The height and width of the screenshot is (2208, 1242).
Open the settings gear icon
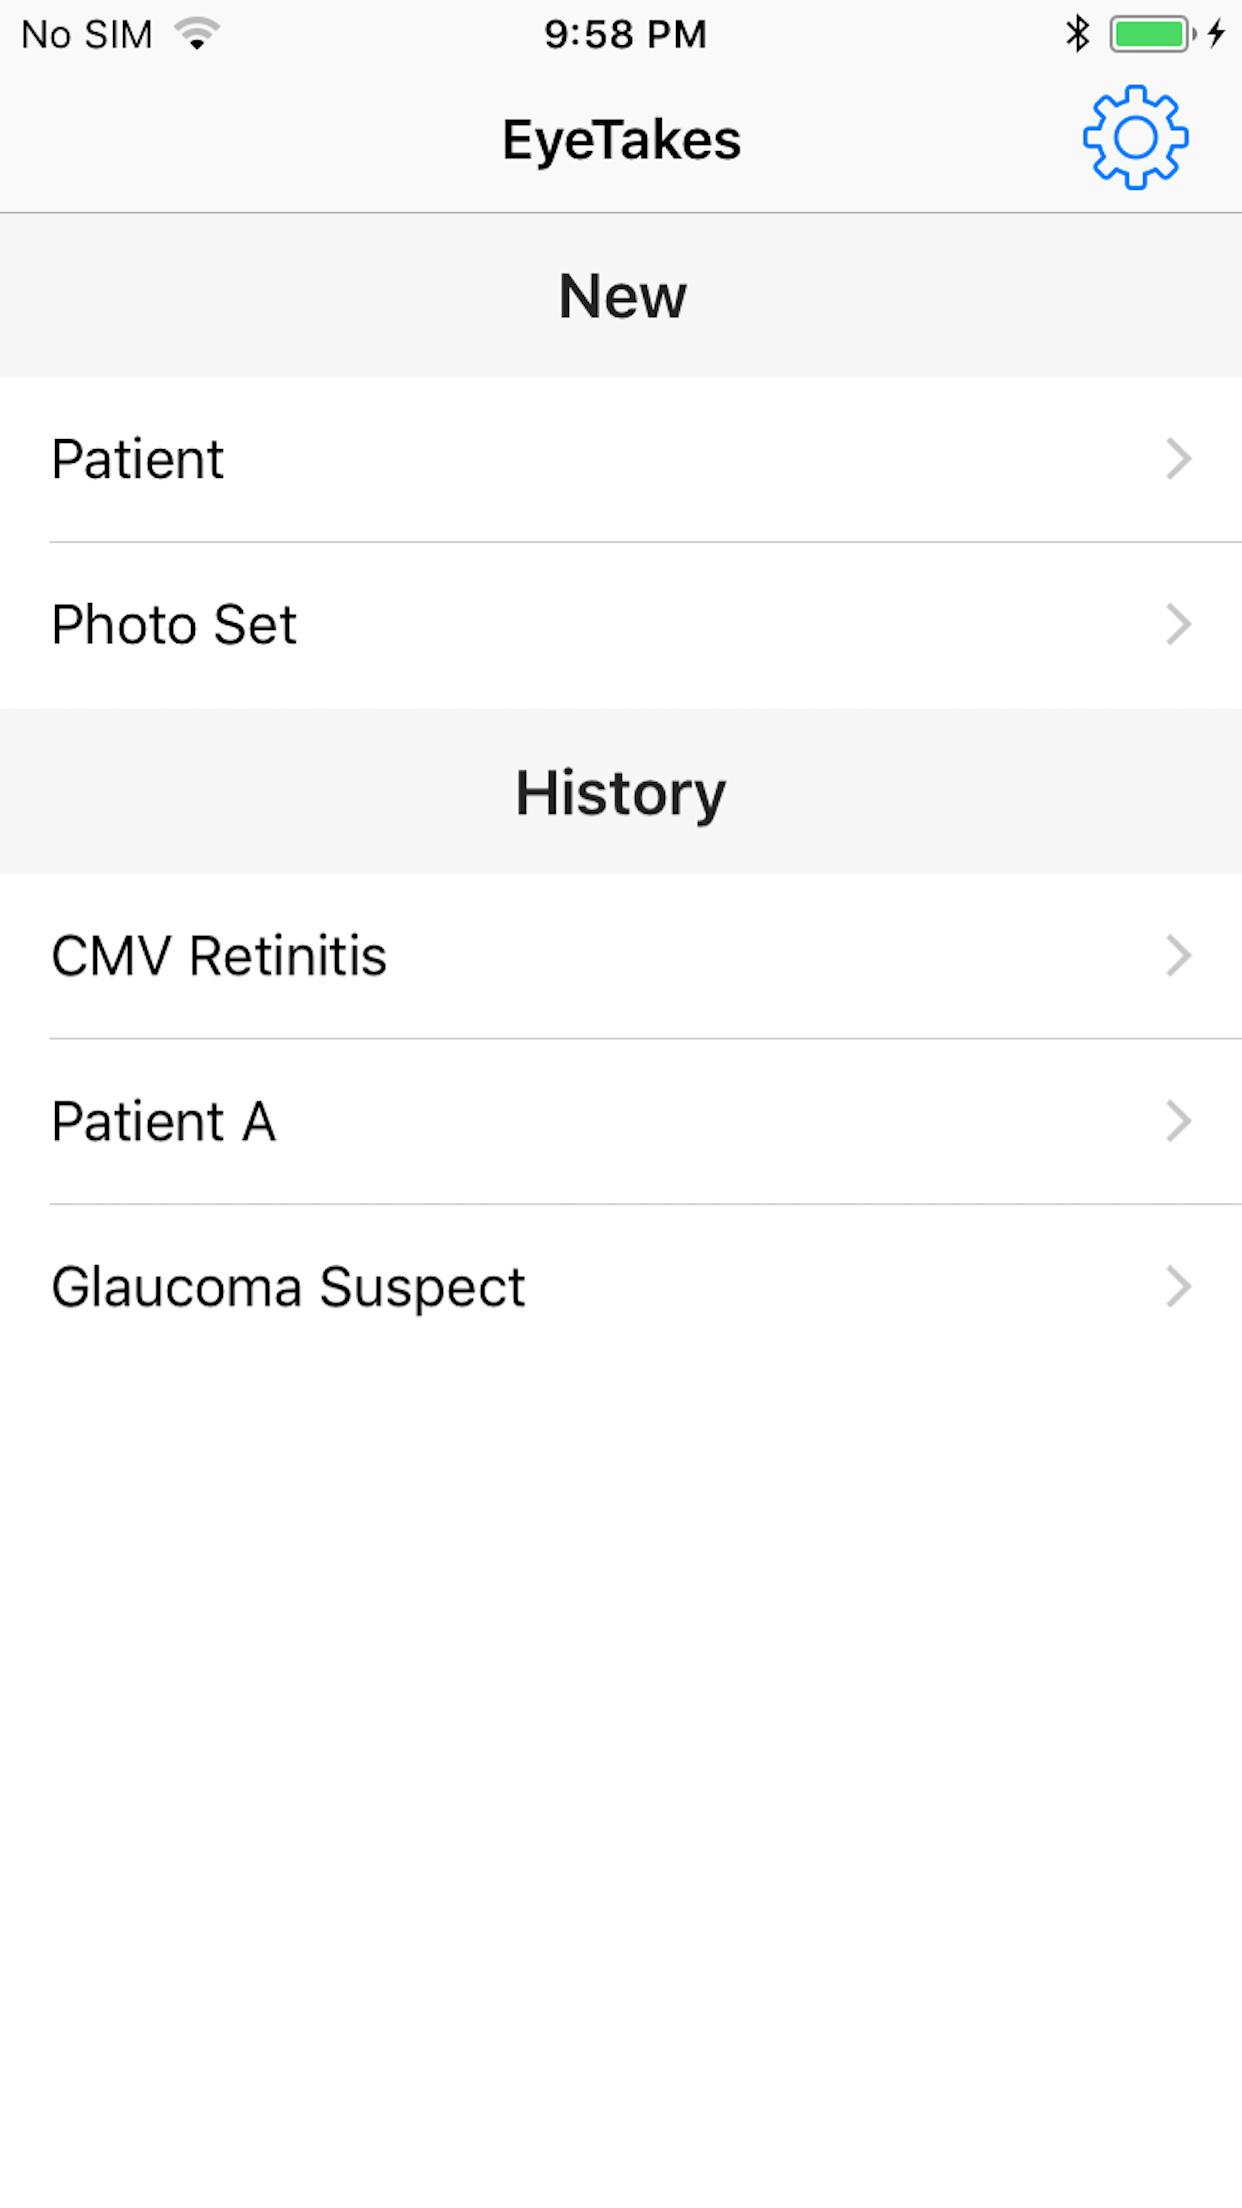pyautogui.click(x=1135, y=138)
